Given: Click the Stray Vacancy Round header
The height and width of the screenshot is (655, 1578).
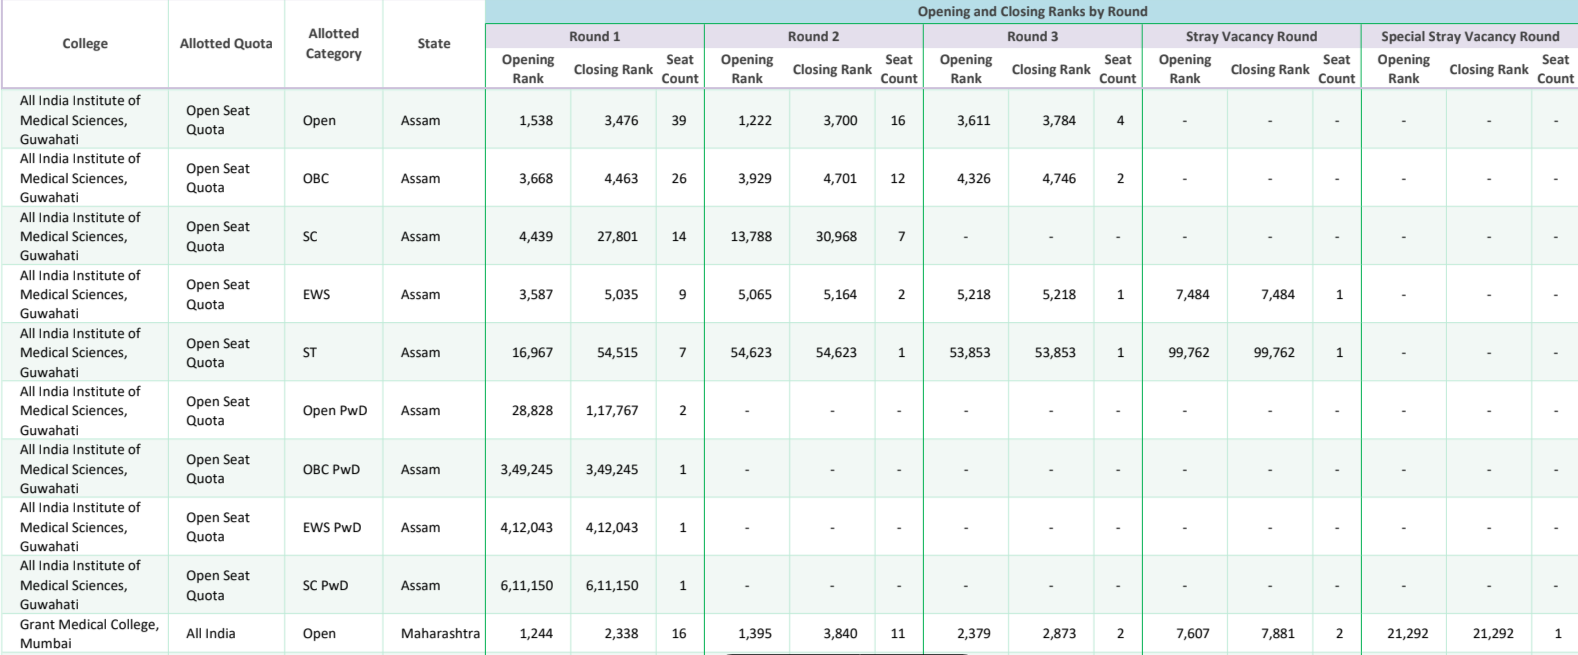Looking at the screenshot, I should click(1251, 37).
